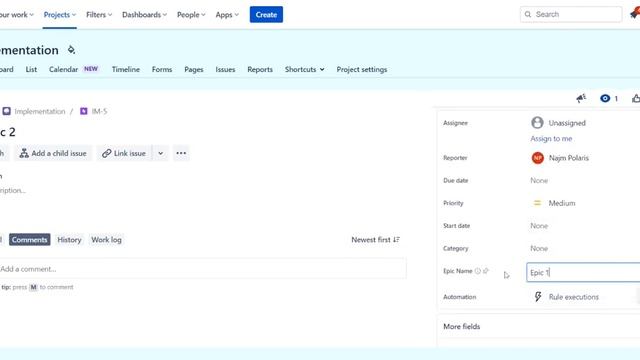Click the Implementation breadcrumb link
640x360 pixels.
pos(40,111)
